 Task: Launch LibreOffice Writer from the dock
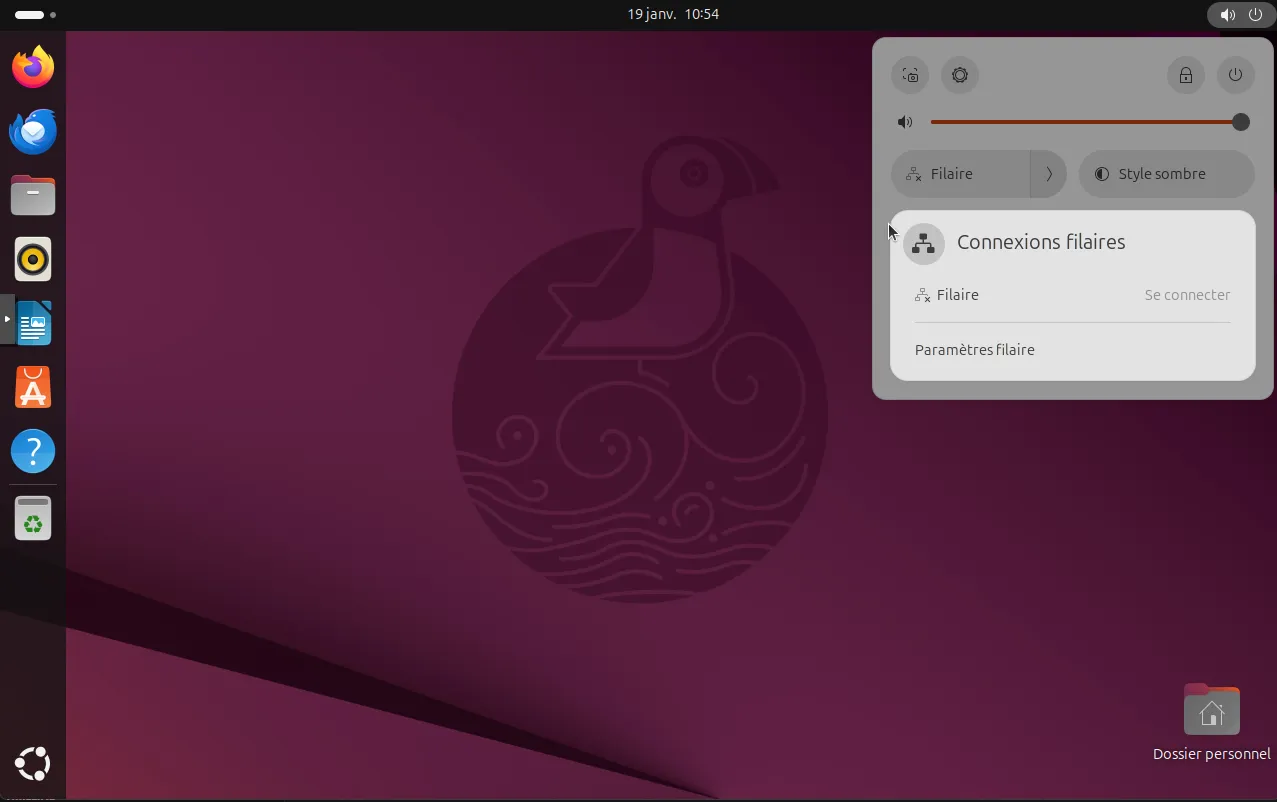(33, 323)
